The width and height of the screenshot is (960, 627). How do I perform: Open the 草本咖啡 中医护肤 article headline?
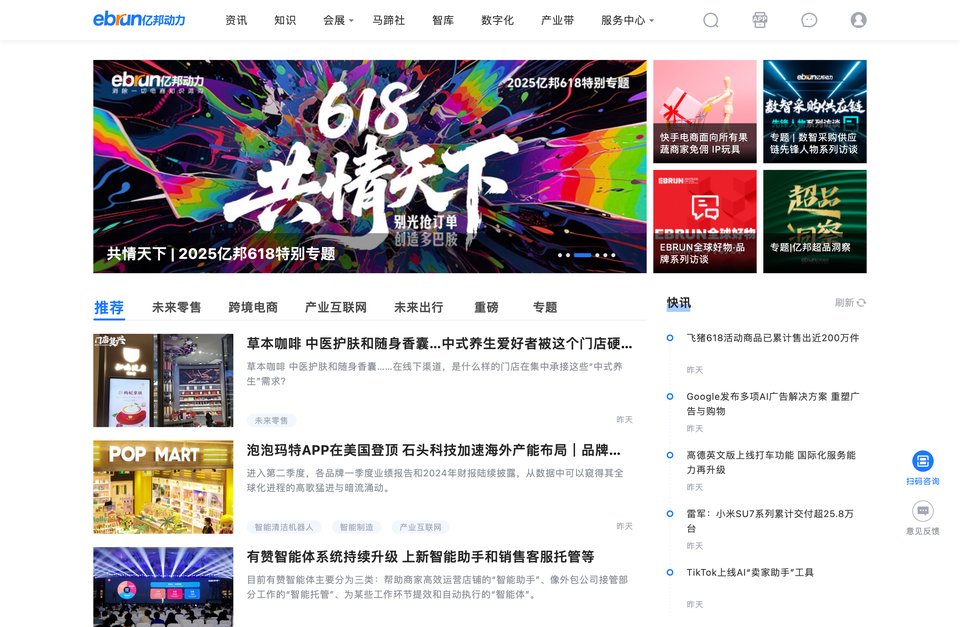point(440,344)
